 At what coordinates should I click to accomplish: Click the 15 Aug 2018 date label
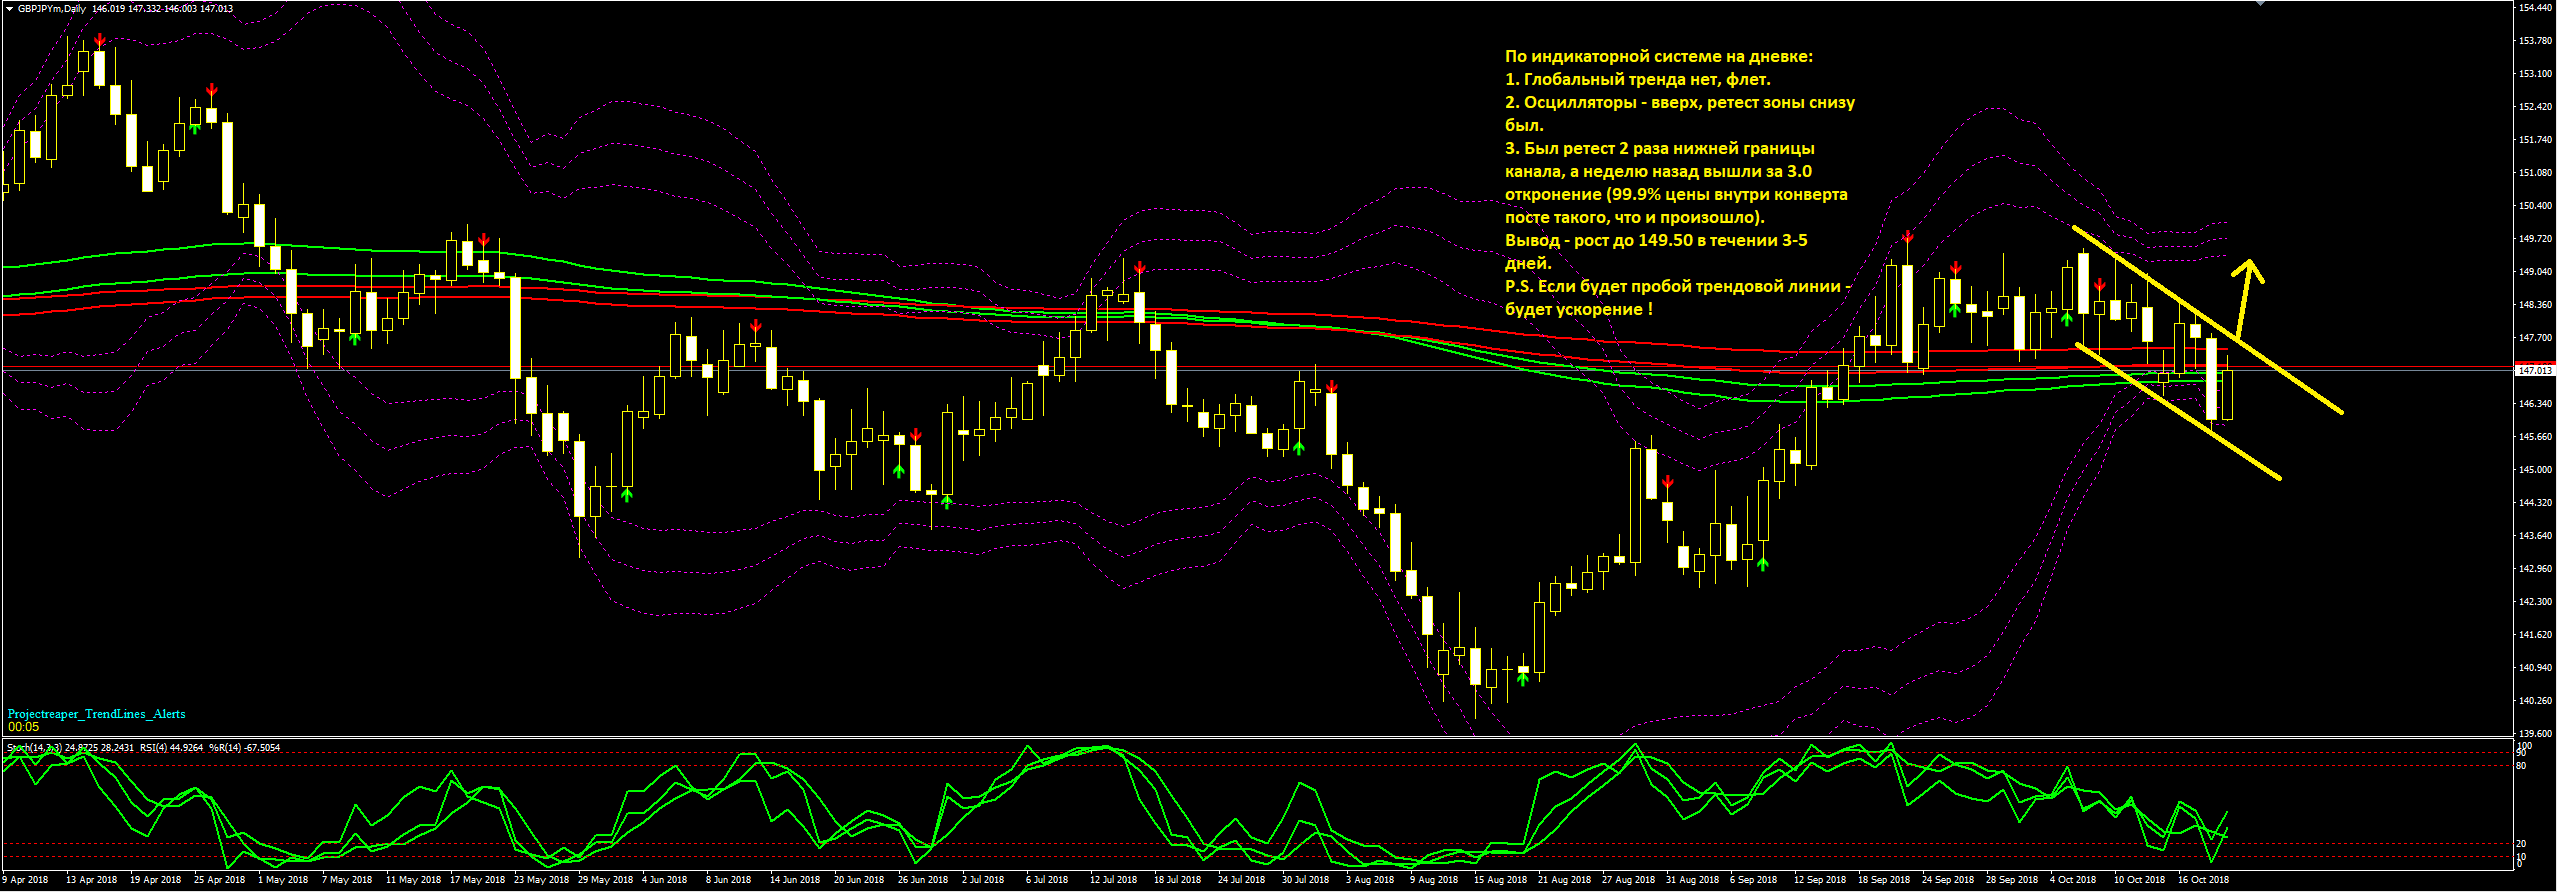pos(1500,880)
